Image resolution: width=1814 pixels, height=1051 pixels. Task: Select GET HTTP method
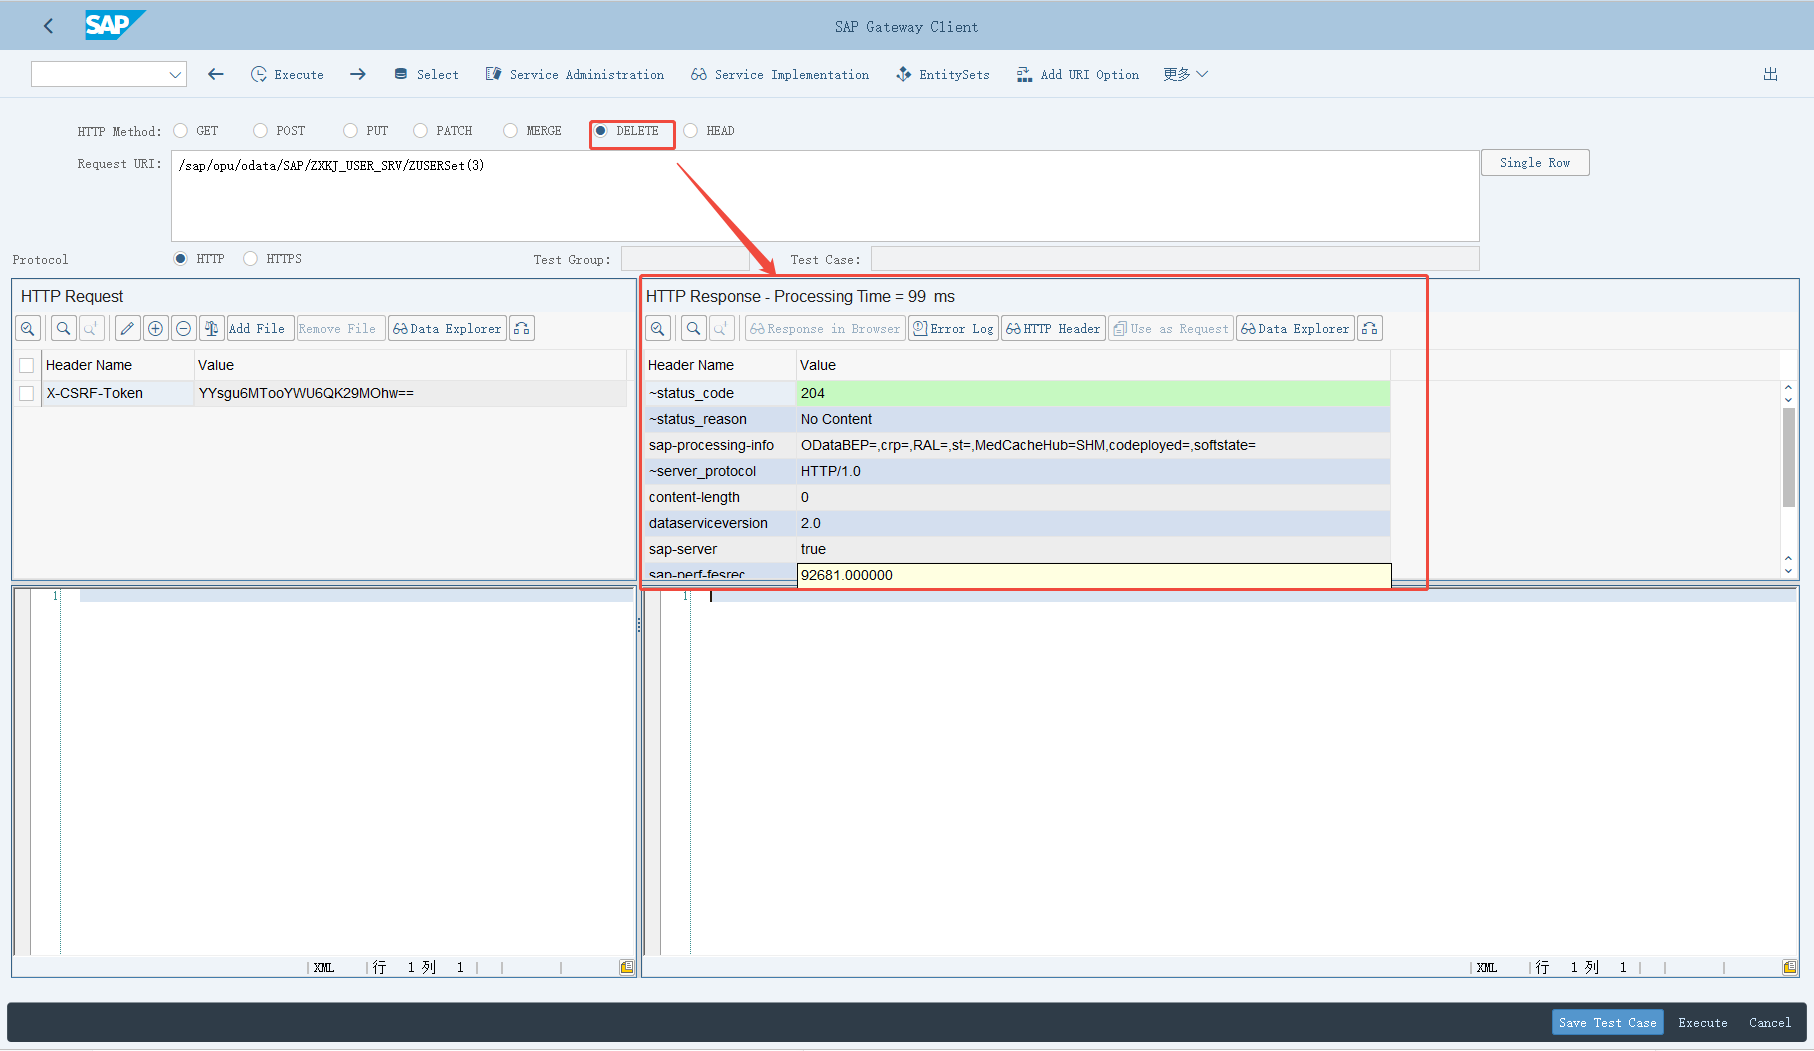(181, 130)
